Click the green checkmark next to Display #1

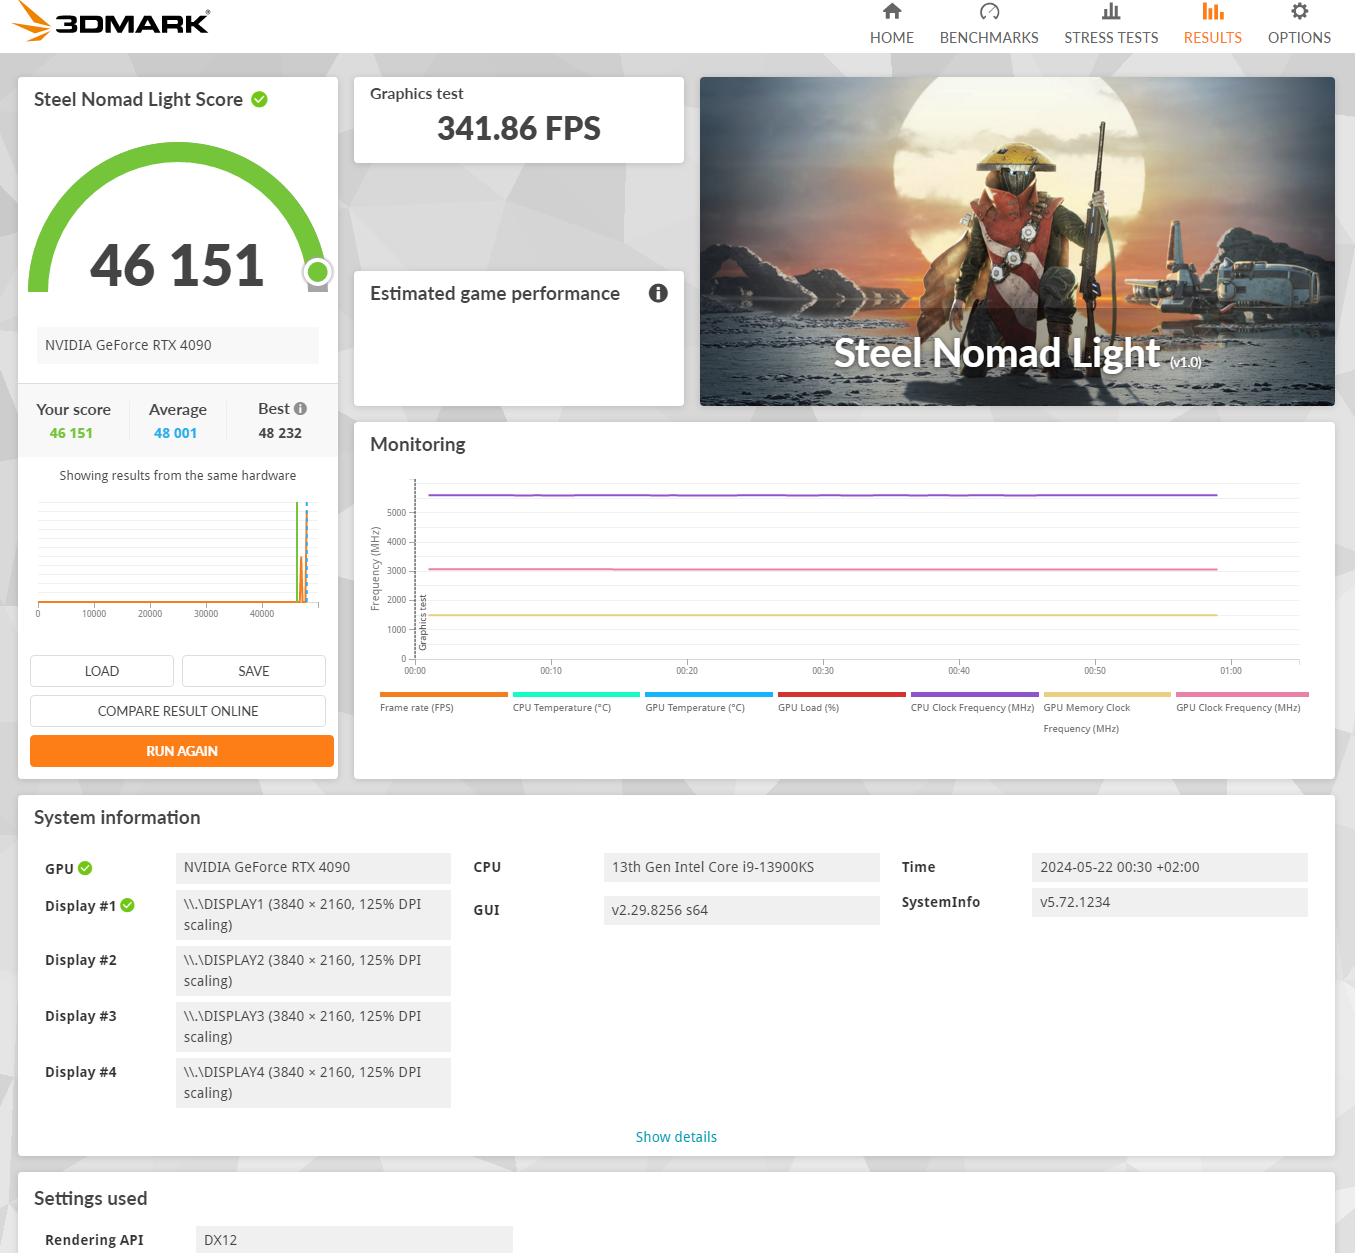pyautogui.click(x=128, y=905)
